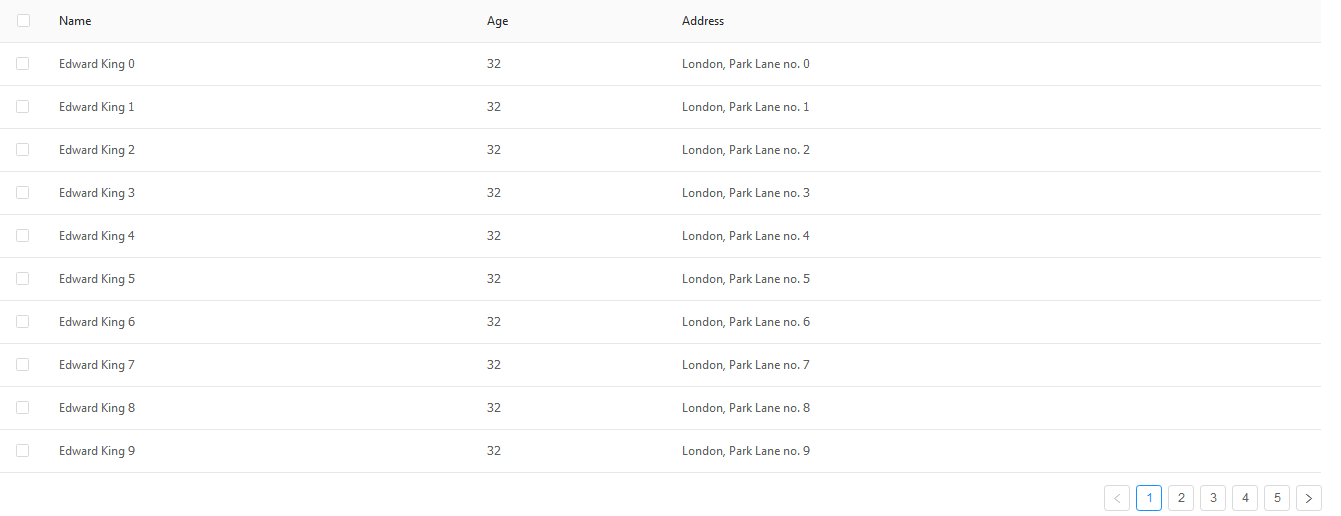The width and height of the screenshot is (1341, 516).
Task: Go to page 5 of results
Action: [1277, 498]
